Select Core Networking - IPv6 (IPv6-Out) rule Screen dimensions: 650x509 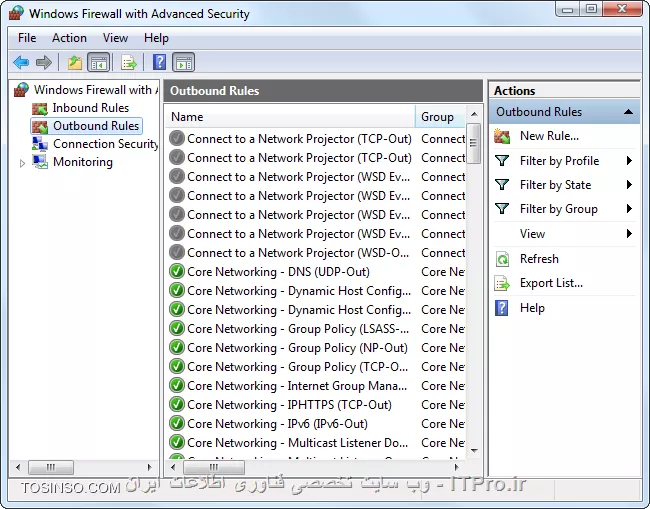tap(277, 424)
